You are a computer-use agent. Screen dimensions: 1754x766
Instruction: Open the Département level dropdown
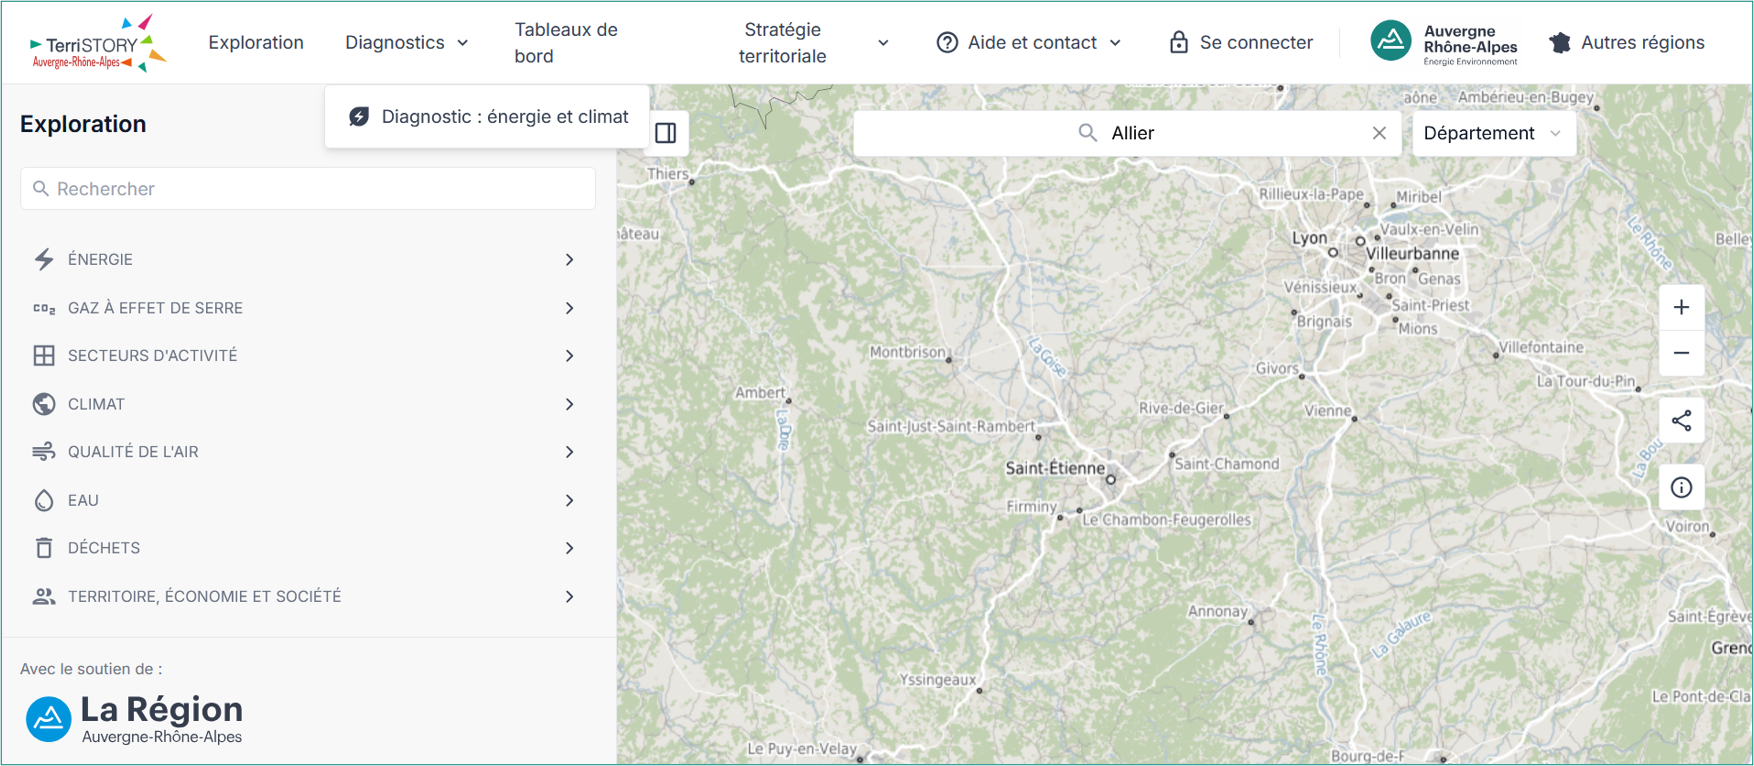1493,133
